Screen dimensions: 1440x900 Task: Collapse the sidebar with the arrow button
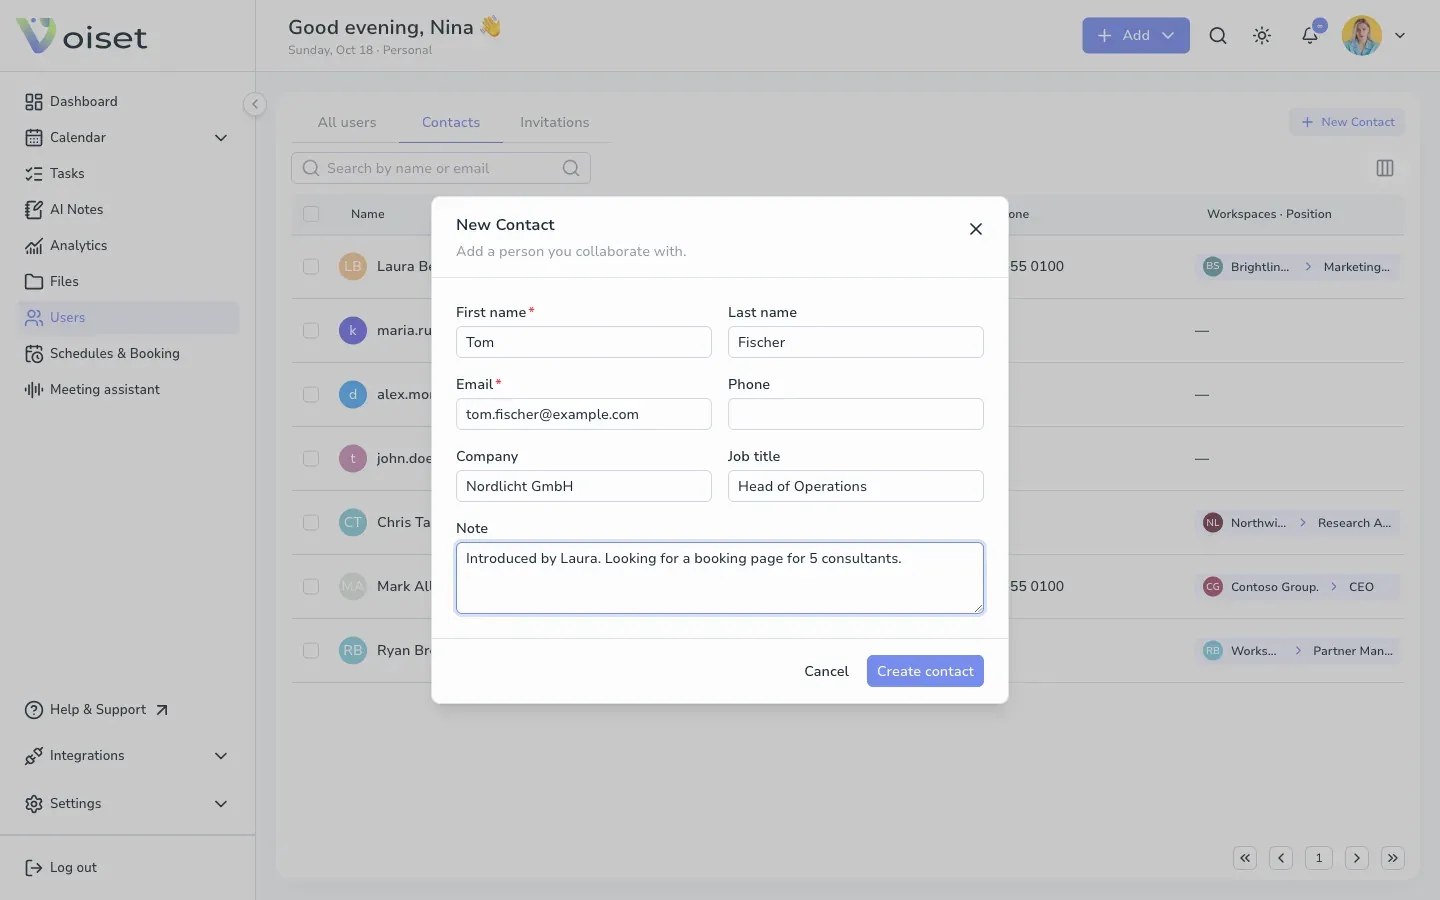click(x=255, y=103)
